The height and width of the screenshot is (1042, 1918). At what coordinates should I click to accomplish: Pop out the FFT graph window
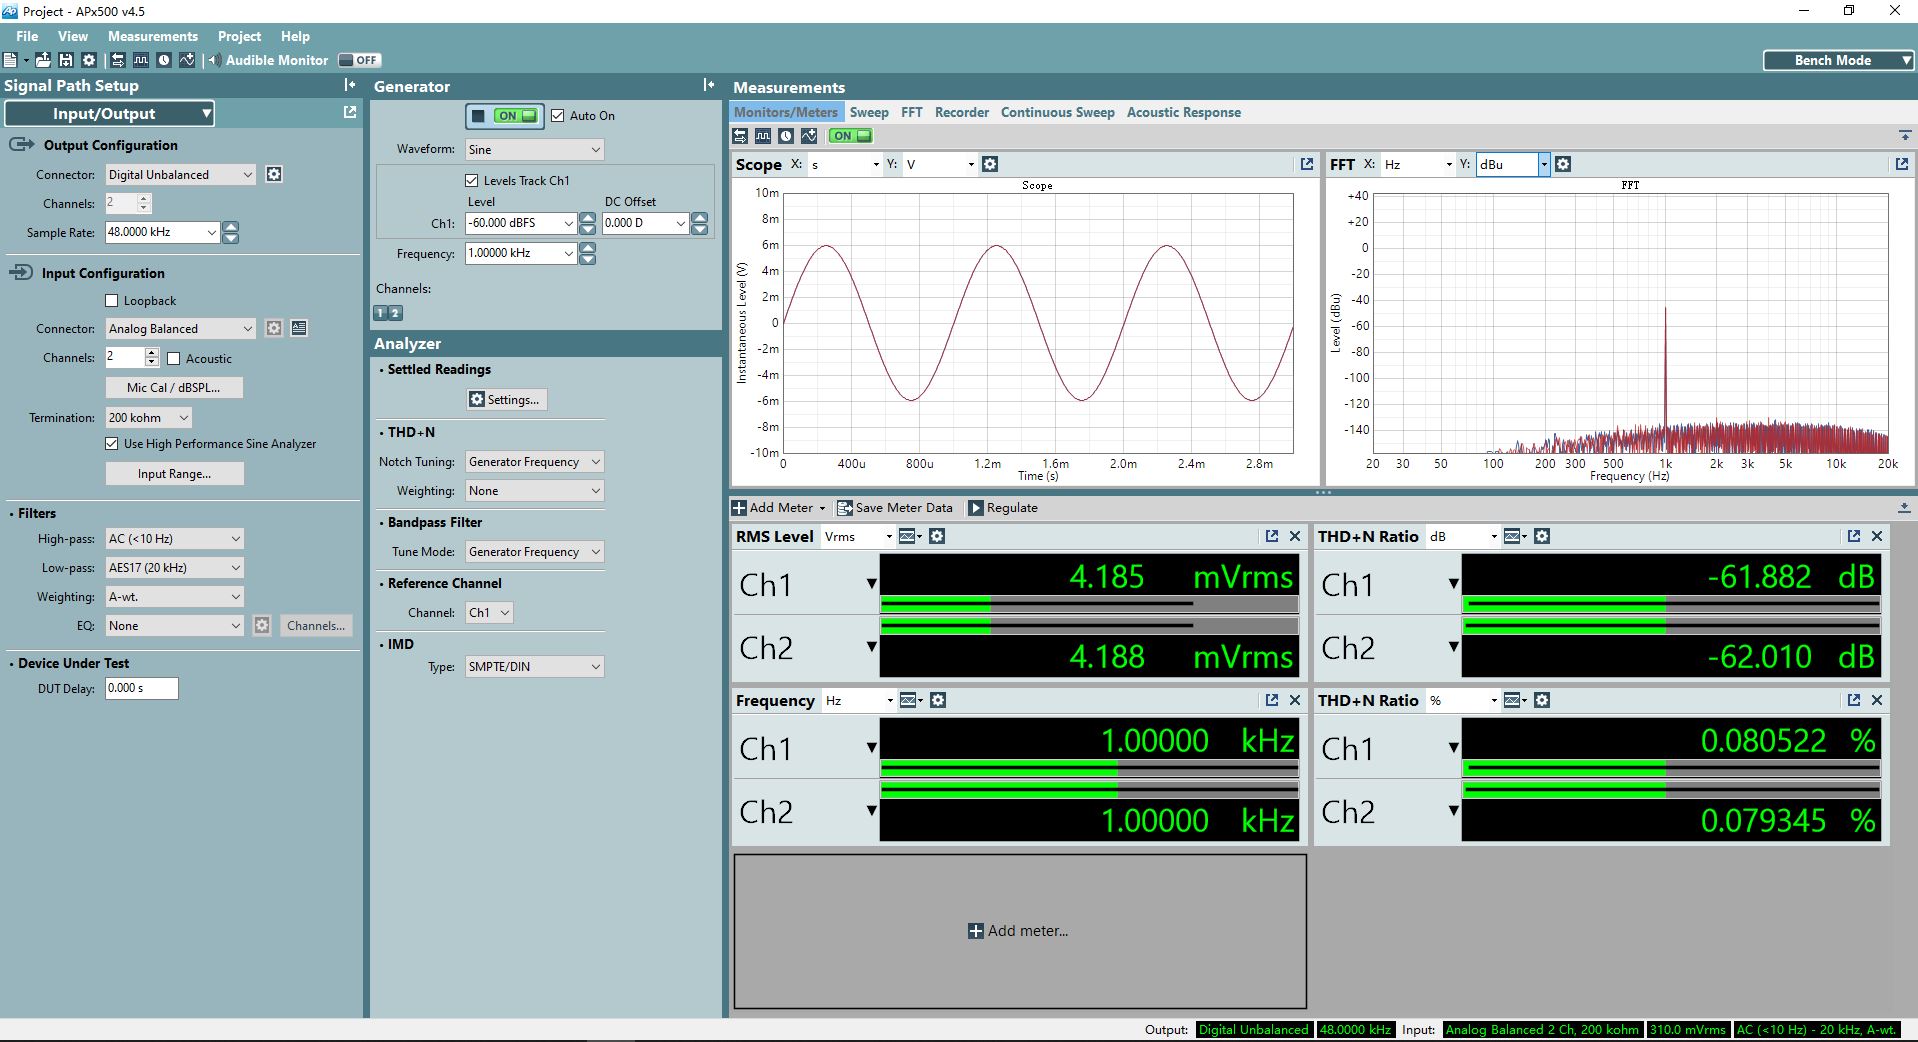(x=1901, y=164)
